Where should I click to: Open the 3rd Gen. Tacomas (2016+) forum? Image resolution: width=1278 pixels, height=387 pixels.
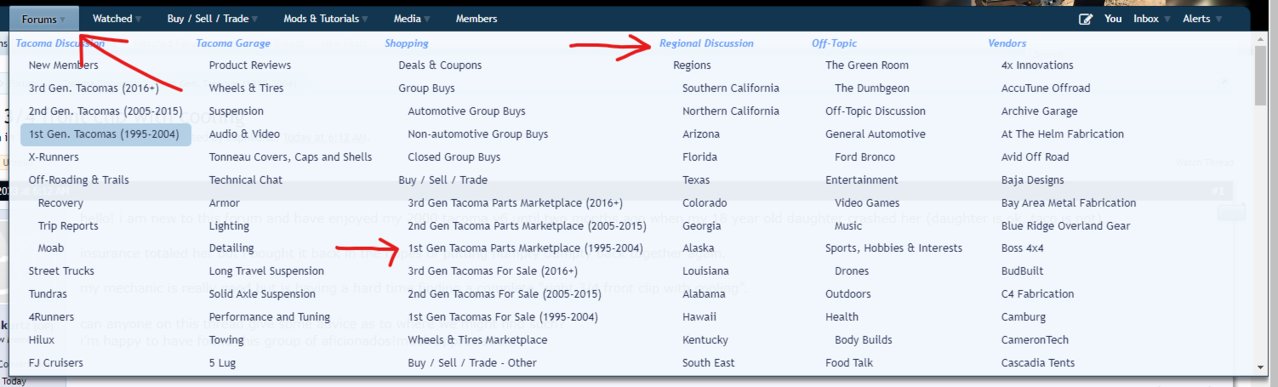(91, 88)
